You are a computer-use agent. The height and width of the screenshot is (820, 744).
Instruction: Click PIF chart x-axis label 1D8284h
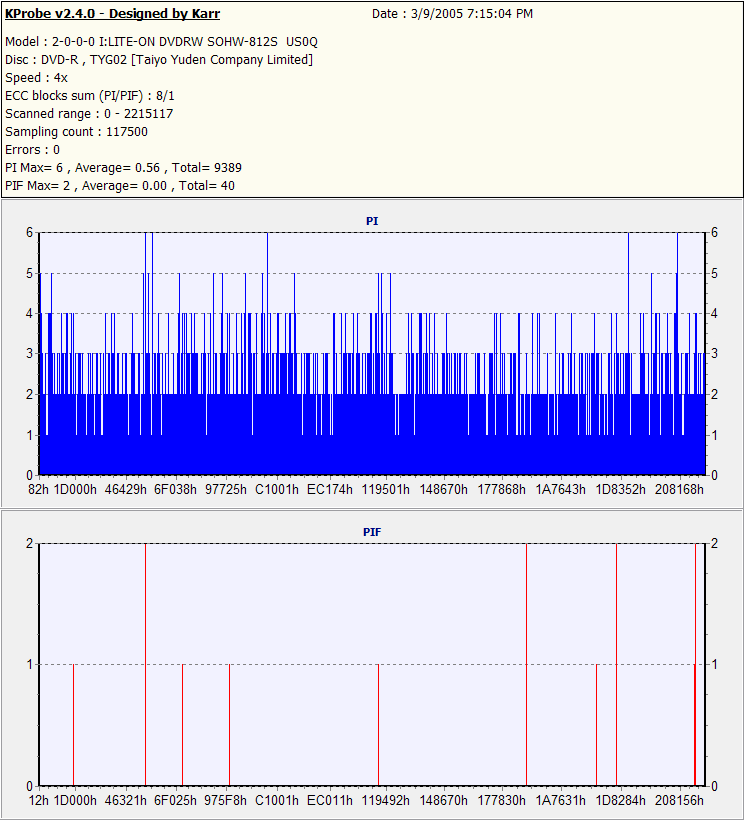point(621,801)
